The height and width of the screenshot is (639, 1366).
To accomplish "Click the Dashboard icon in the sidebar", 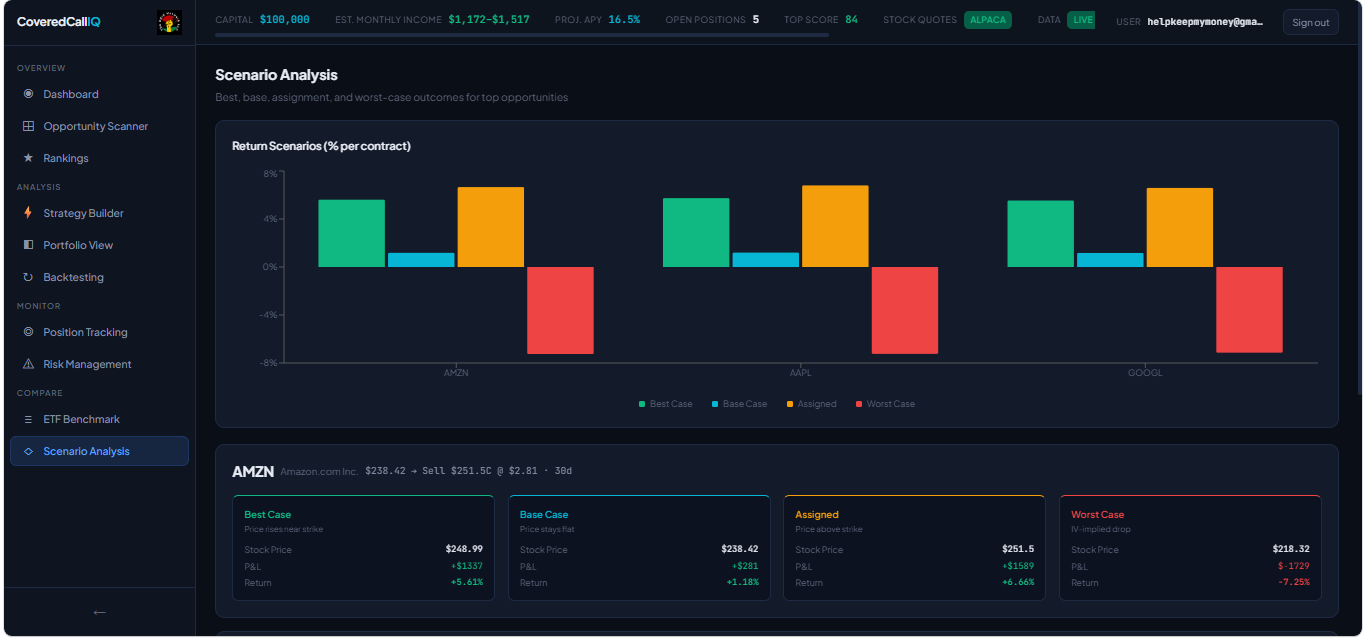I will [28, 94].
